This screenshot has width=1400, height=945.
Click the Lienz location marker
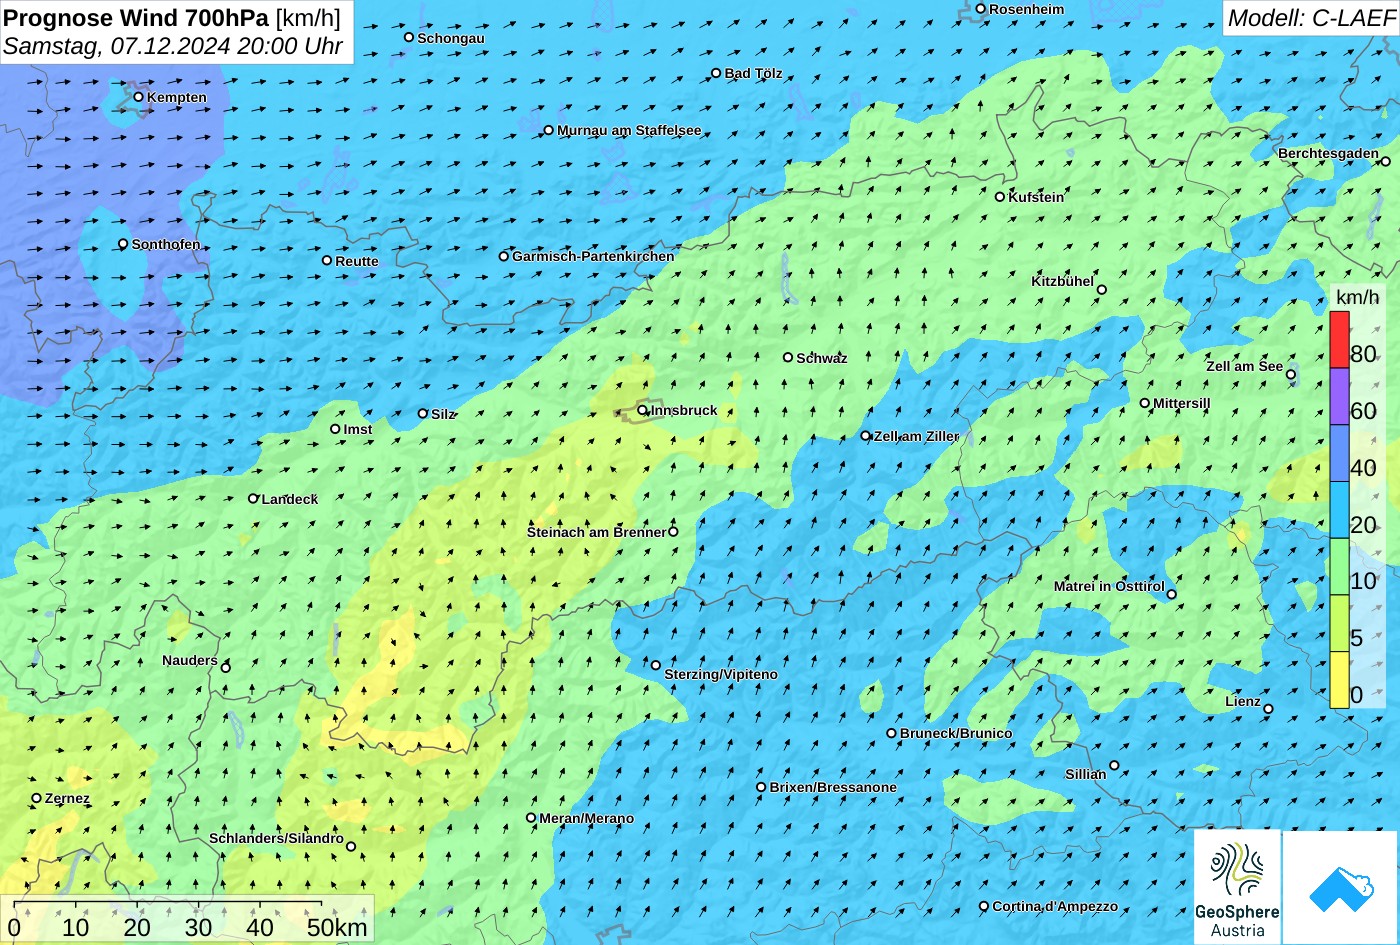1268,709
